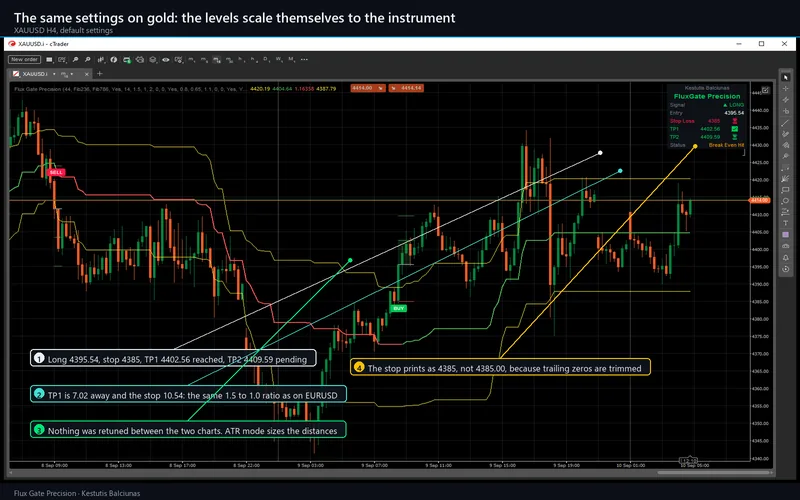Select the cursor pointer tool

coord(785,77)
